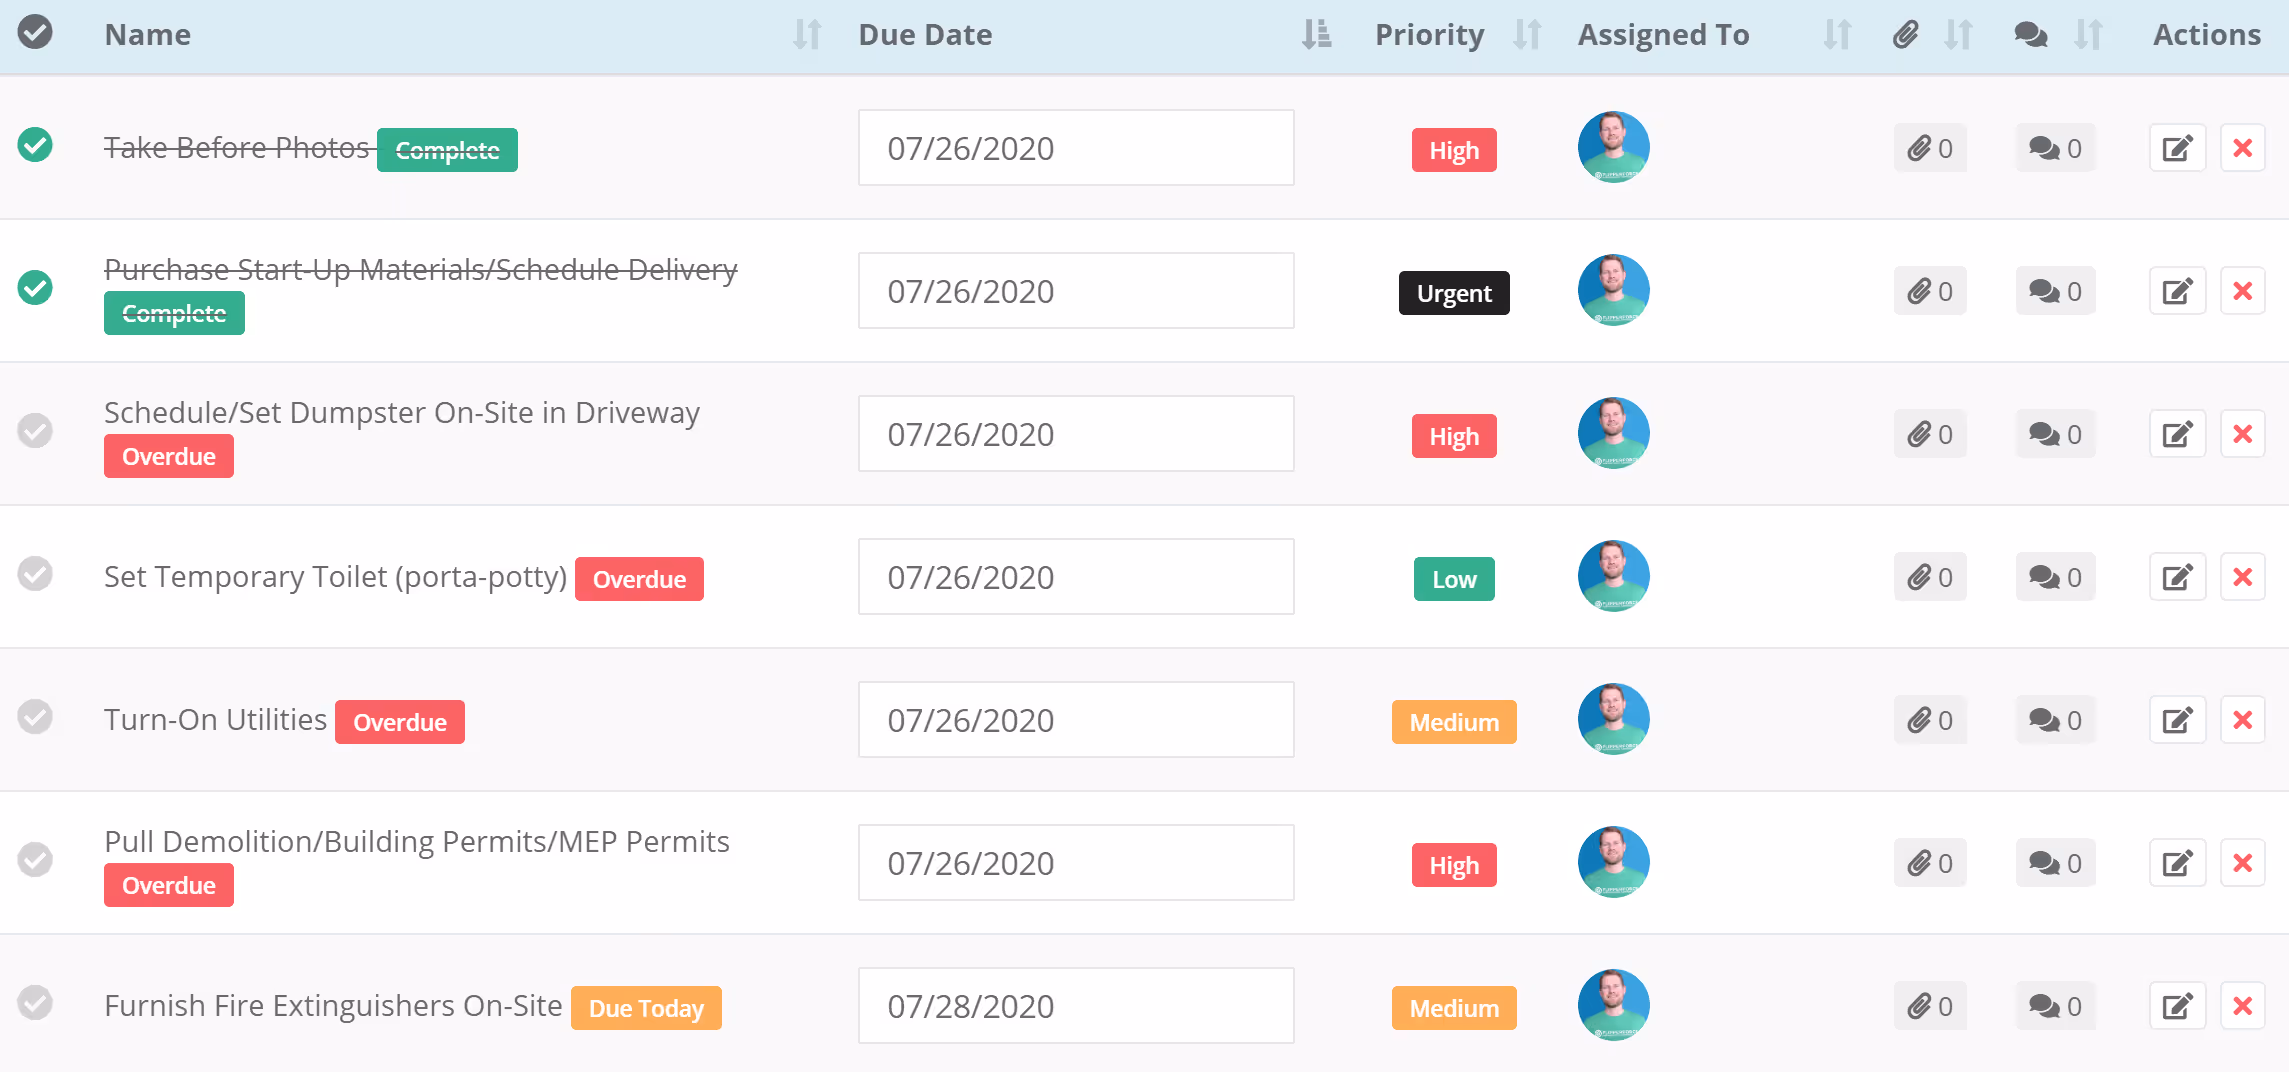
Task: Open attachments for Furnish Fire Extinguishers
Action: click(1930, 1006)
